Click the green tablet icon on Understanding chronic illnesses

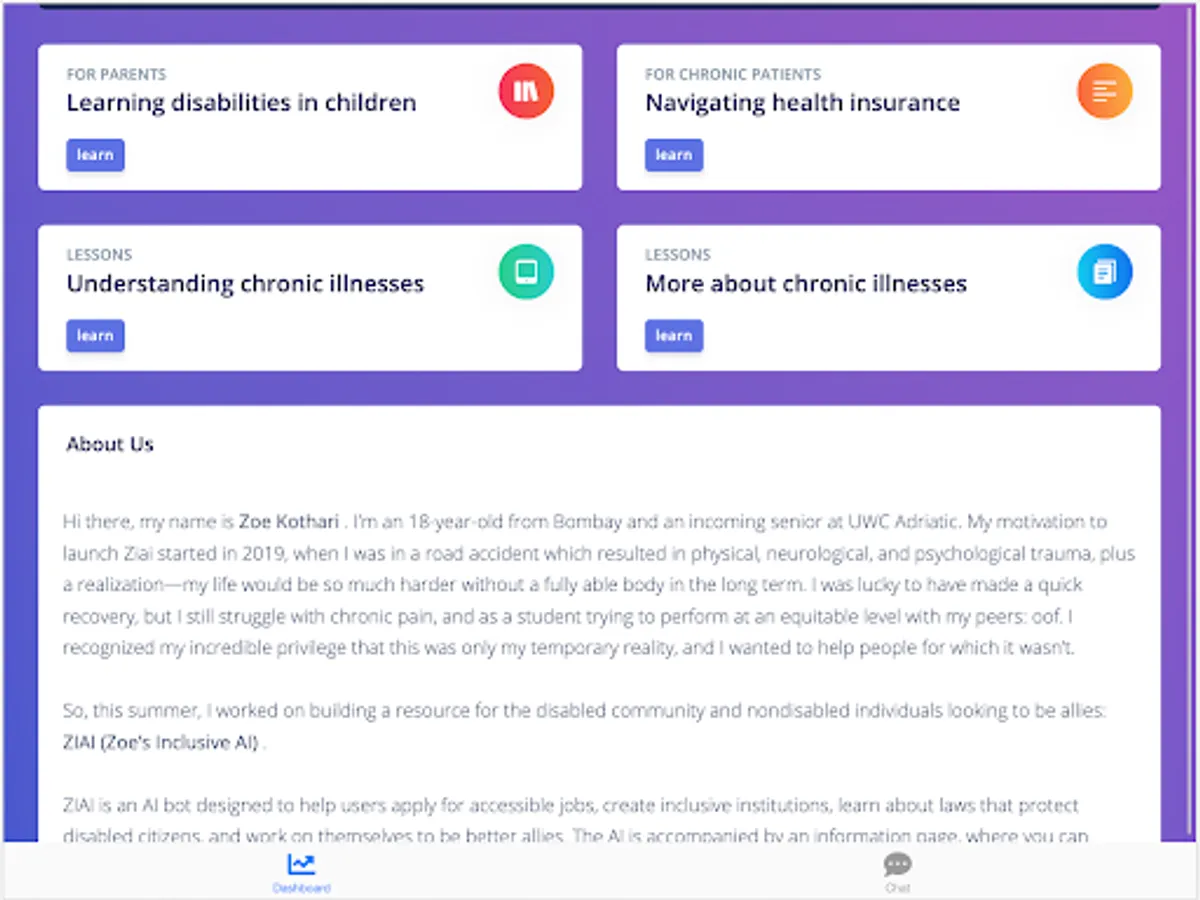point(526,272)
